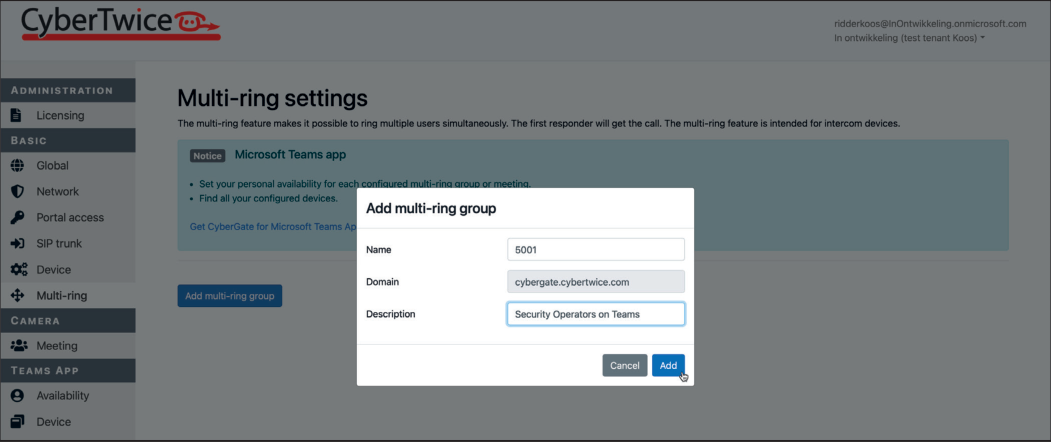Click the Microsoft Teams app heading
Viewport: 1051px width, 444px height.
290,155
